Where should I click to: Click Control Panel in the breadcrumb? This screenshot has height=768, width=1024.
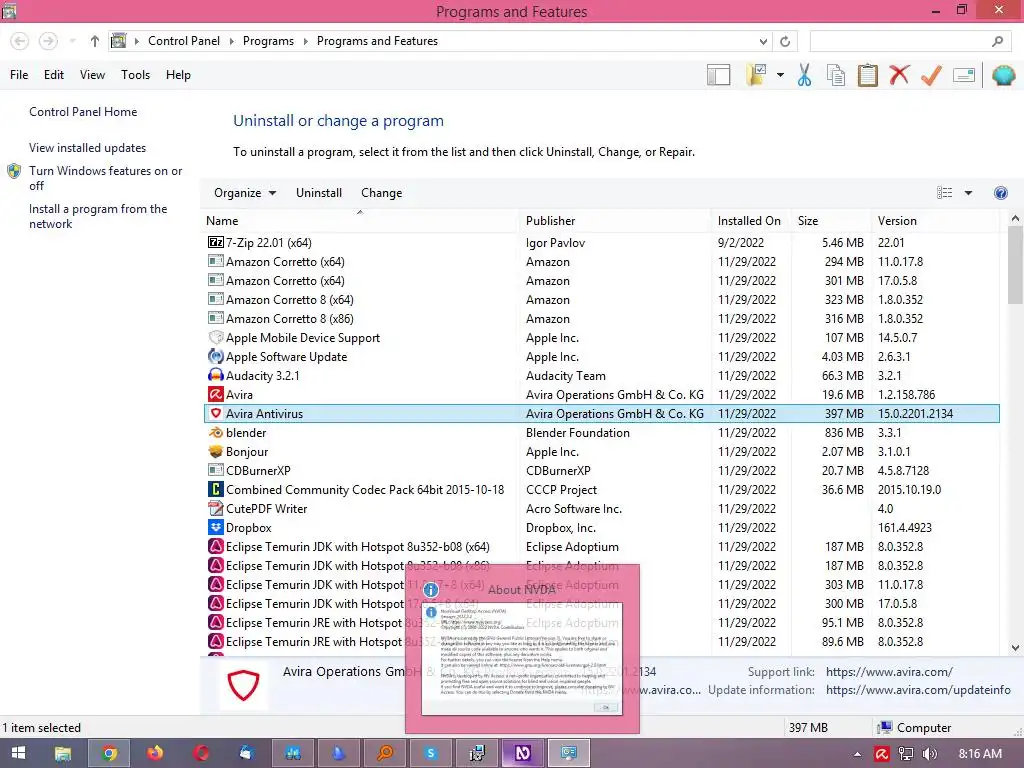pos(184,41)
